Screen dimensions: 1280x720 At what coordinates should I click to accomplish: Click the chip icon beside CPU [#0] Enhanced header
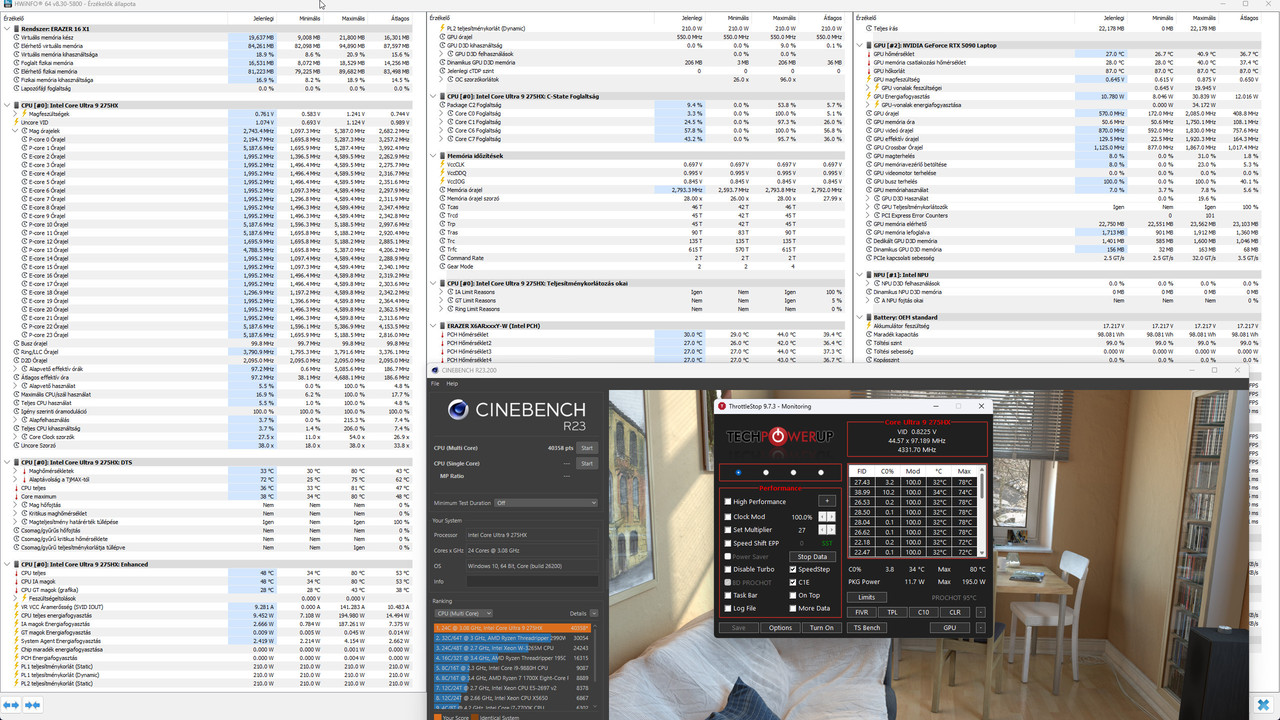[x=16, y=564]
